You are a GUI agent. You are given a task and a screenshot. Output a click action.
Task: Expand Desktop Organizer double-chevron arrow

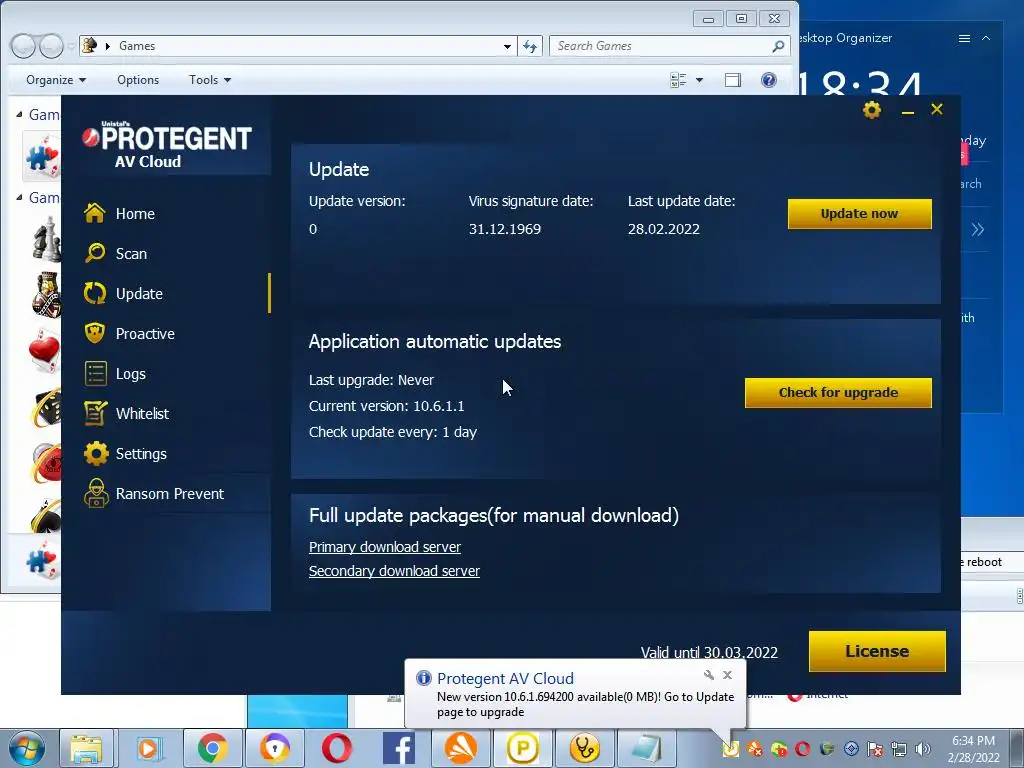978,229
